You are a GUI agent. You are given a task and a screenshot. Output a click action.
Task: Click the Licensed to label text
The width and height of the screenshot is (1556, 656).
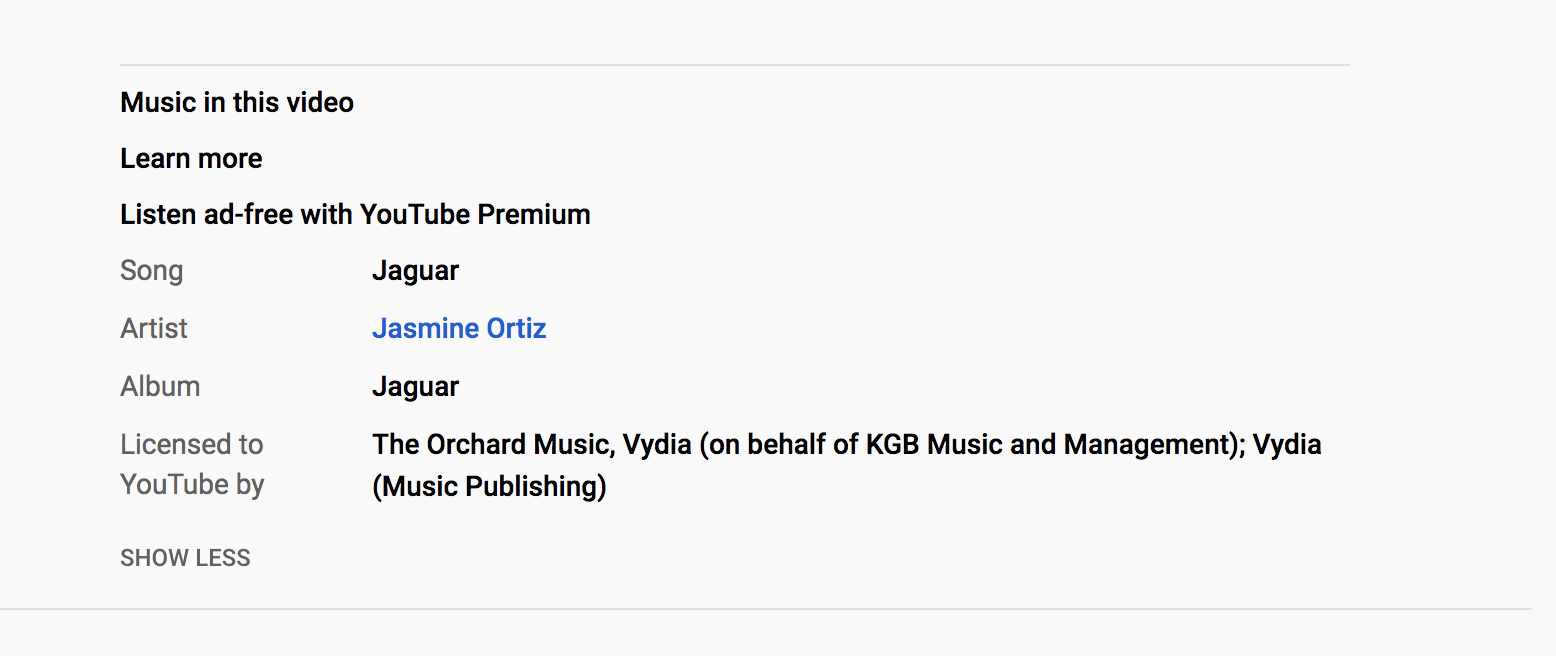point(192,444)
